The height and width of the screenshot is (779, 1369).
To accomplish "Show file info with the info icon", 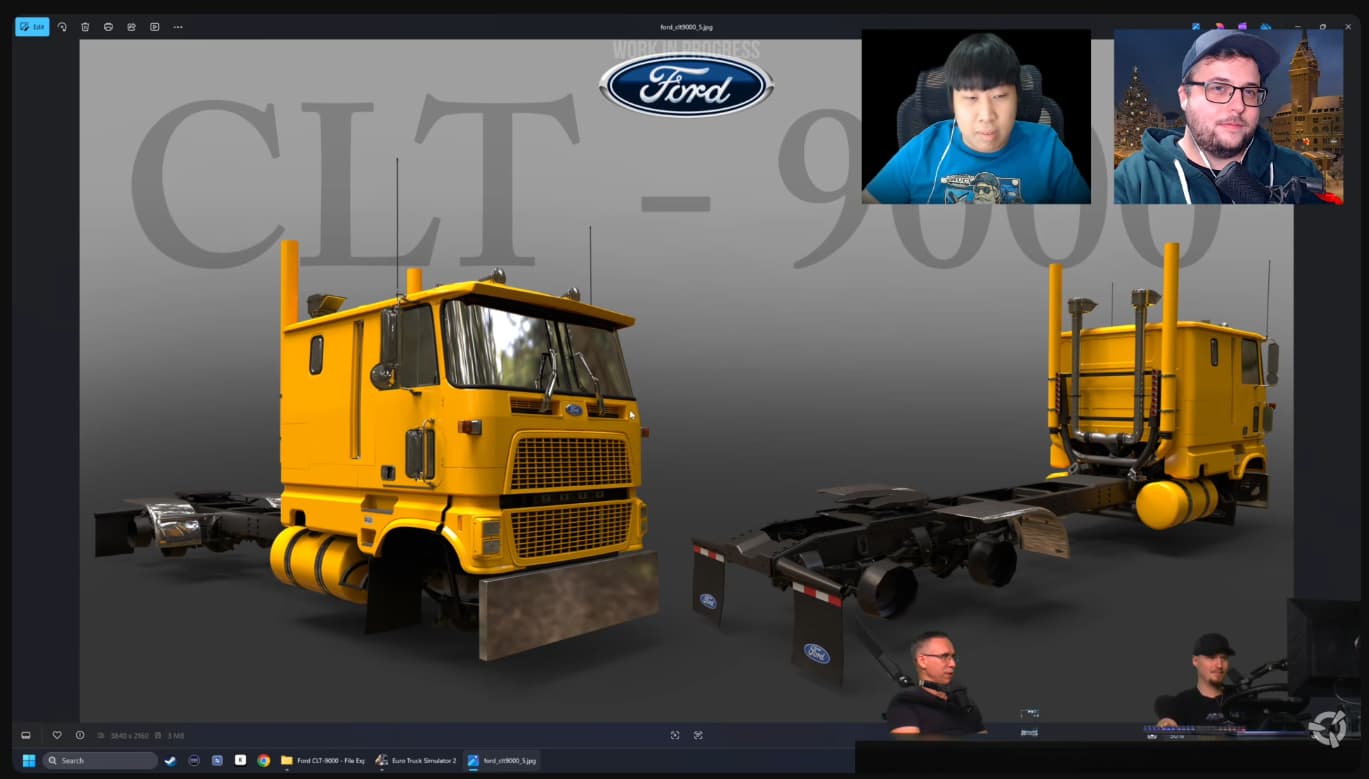I will (80, 735).
